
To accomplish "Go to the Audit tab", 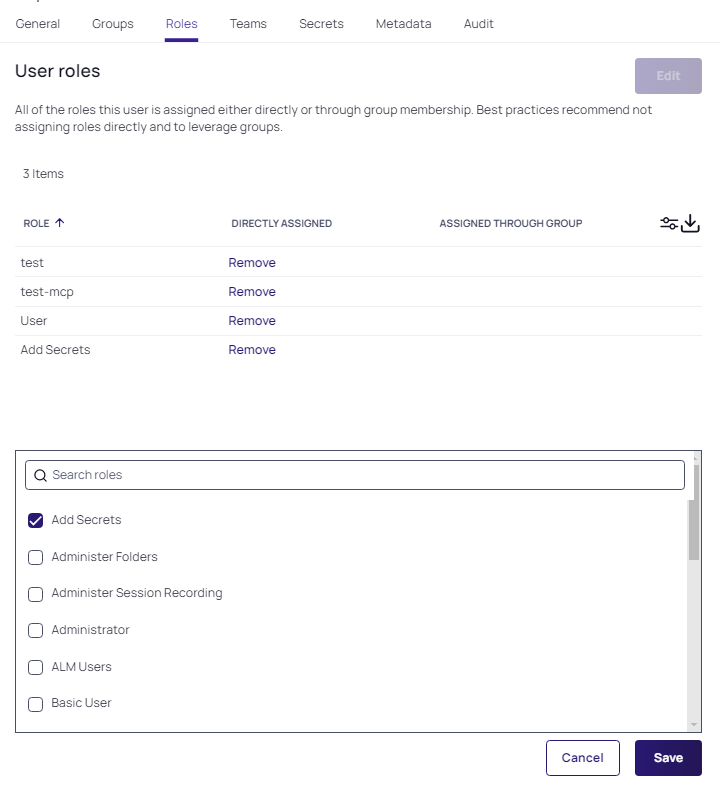I will coord(478,24).
